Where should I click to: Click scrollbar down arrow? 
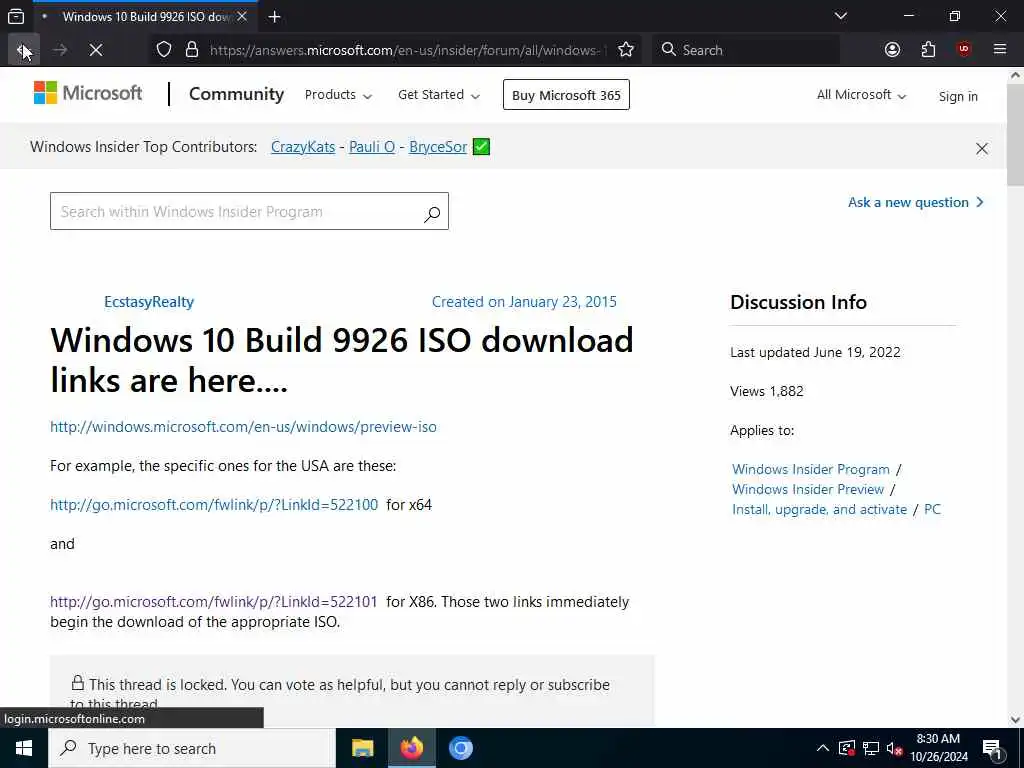click(1015, 720)
